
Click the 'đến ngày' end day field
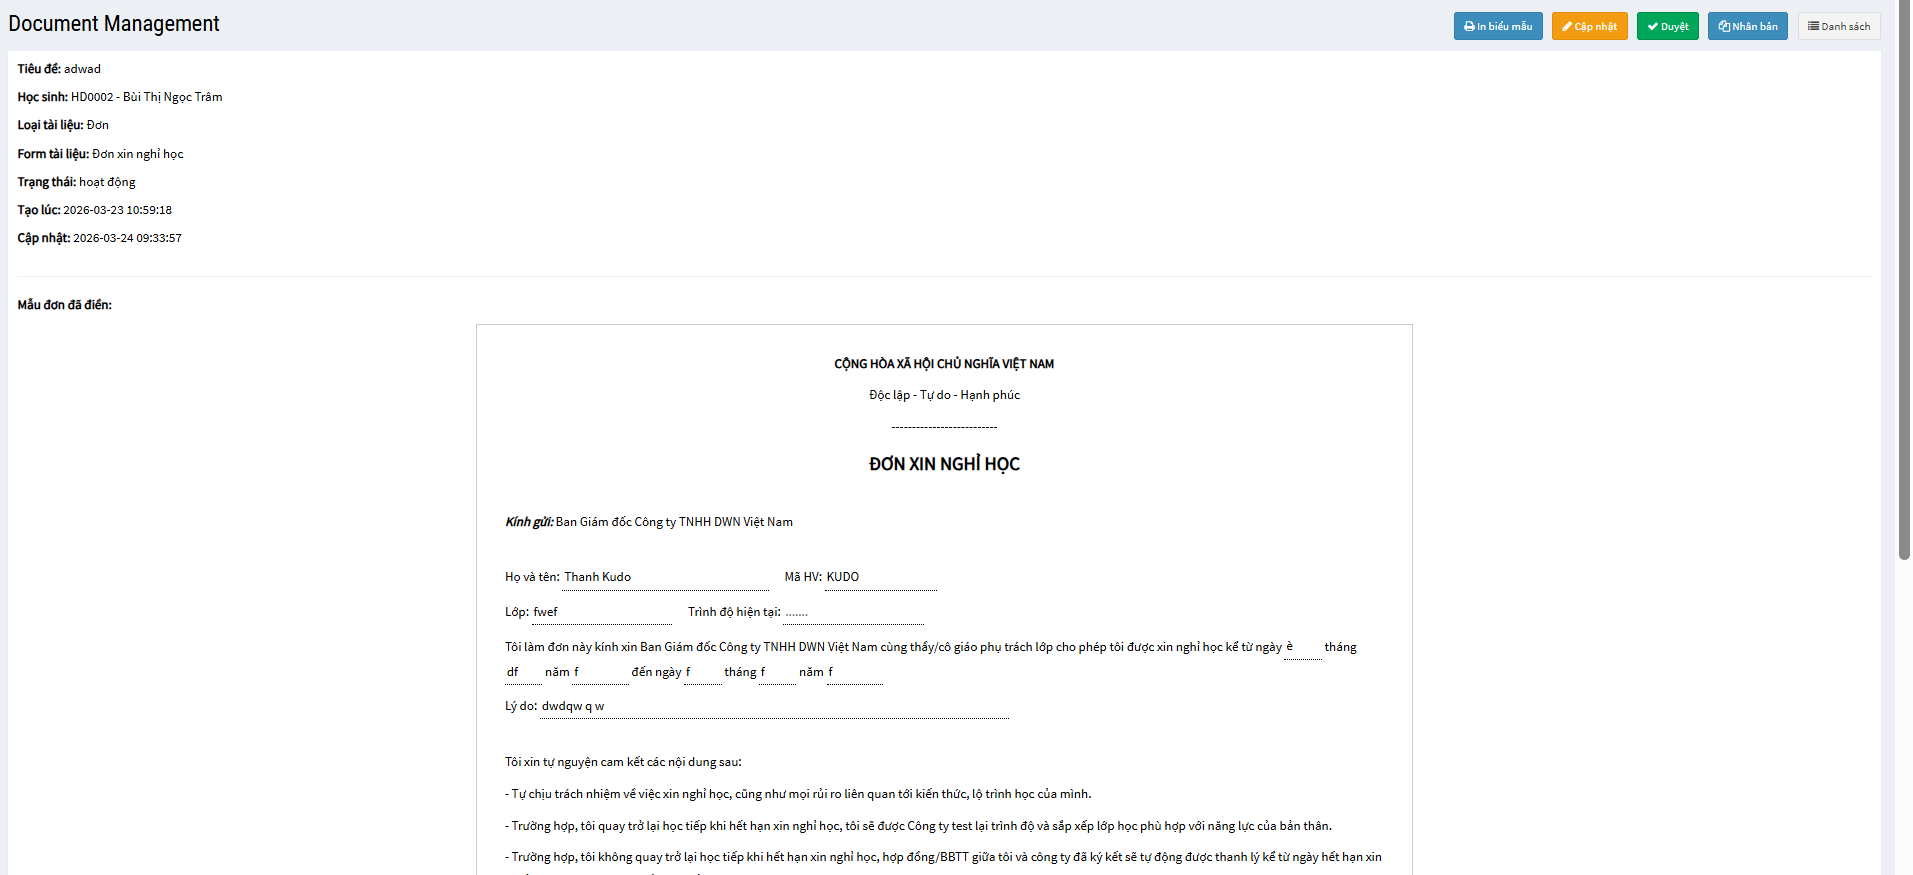point(702,673)
